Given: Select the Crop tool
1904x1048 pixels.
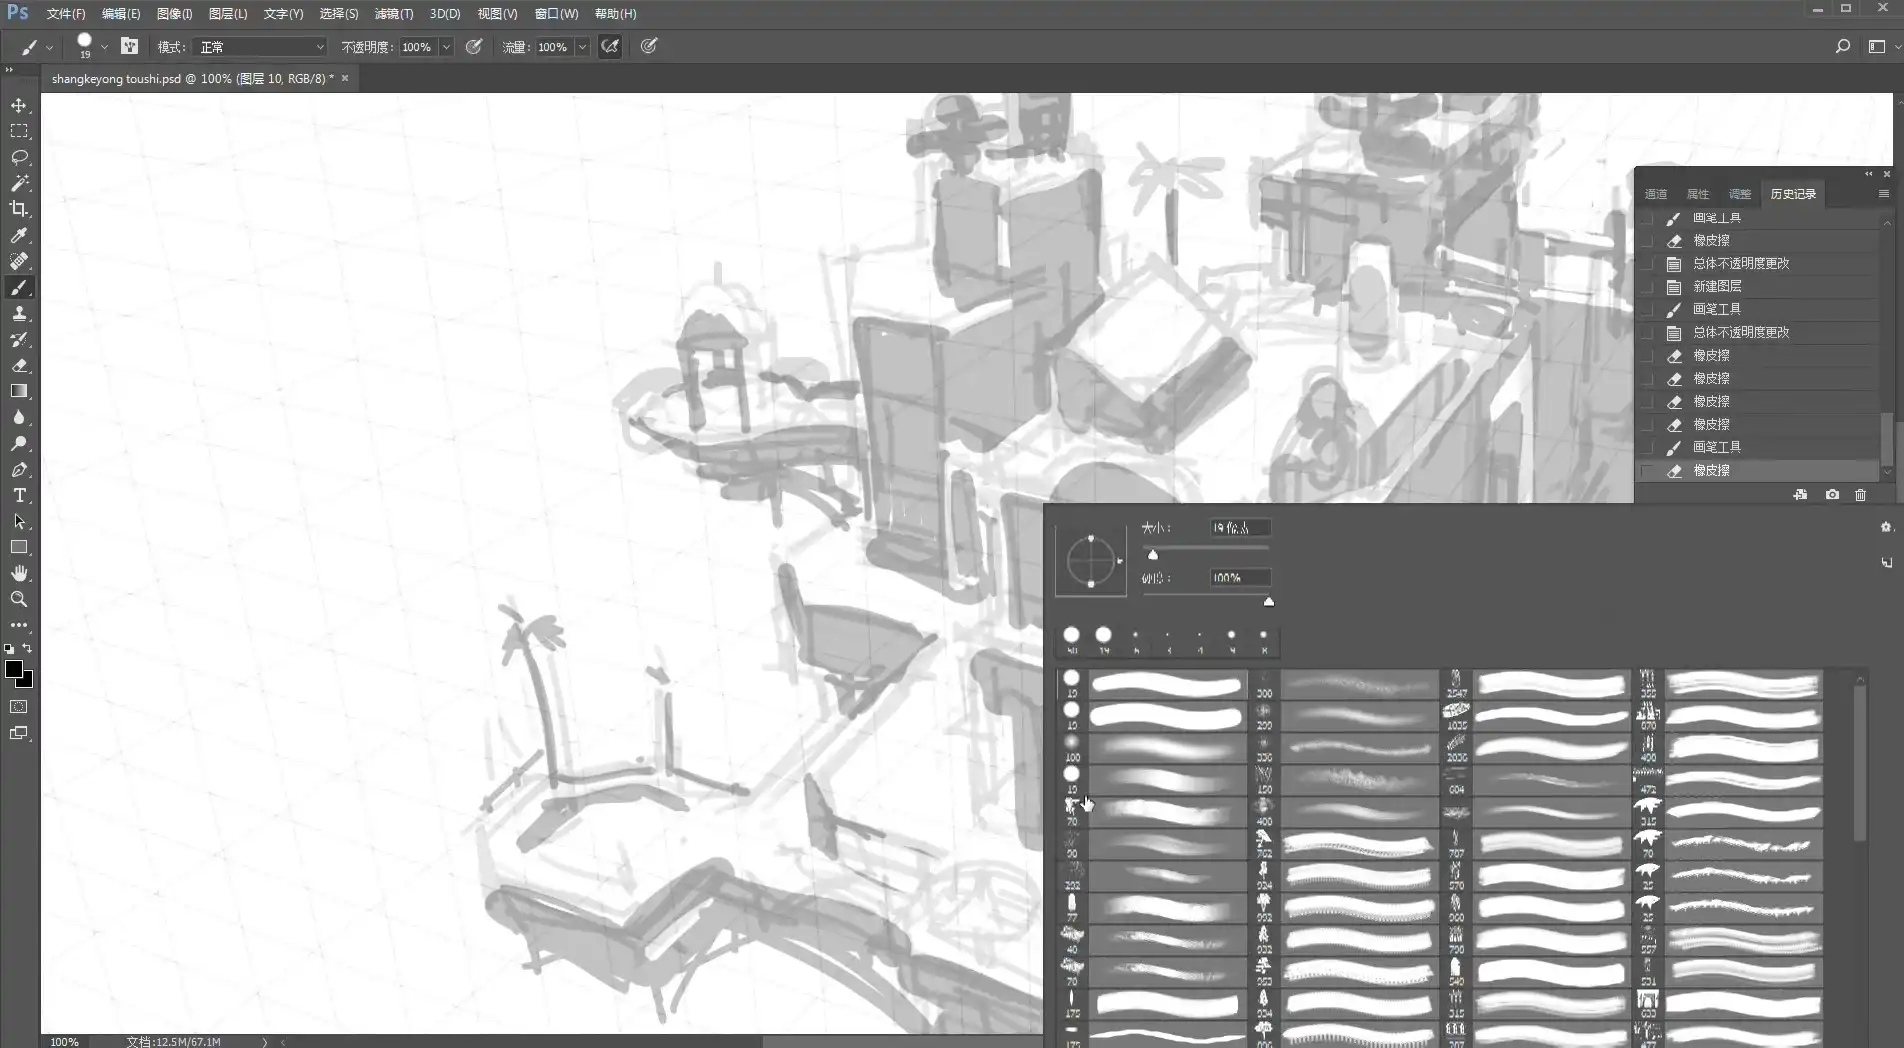Looking at the screenshot, I should tap(19, 209).
